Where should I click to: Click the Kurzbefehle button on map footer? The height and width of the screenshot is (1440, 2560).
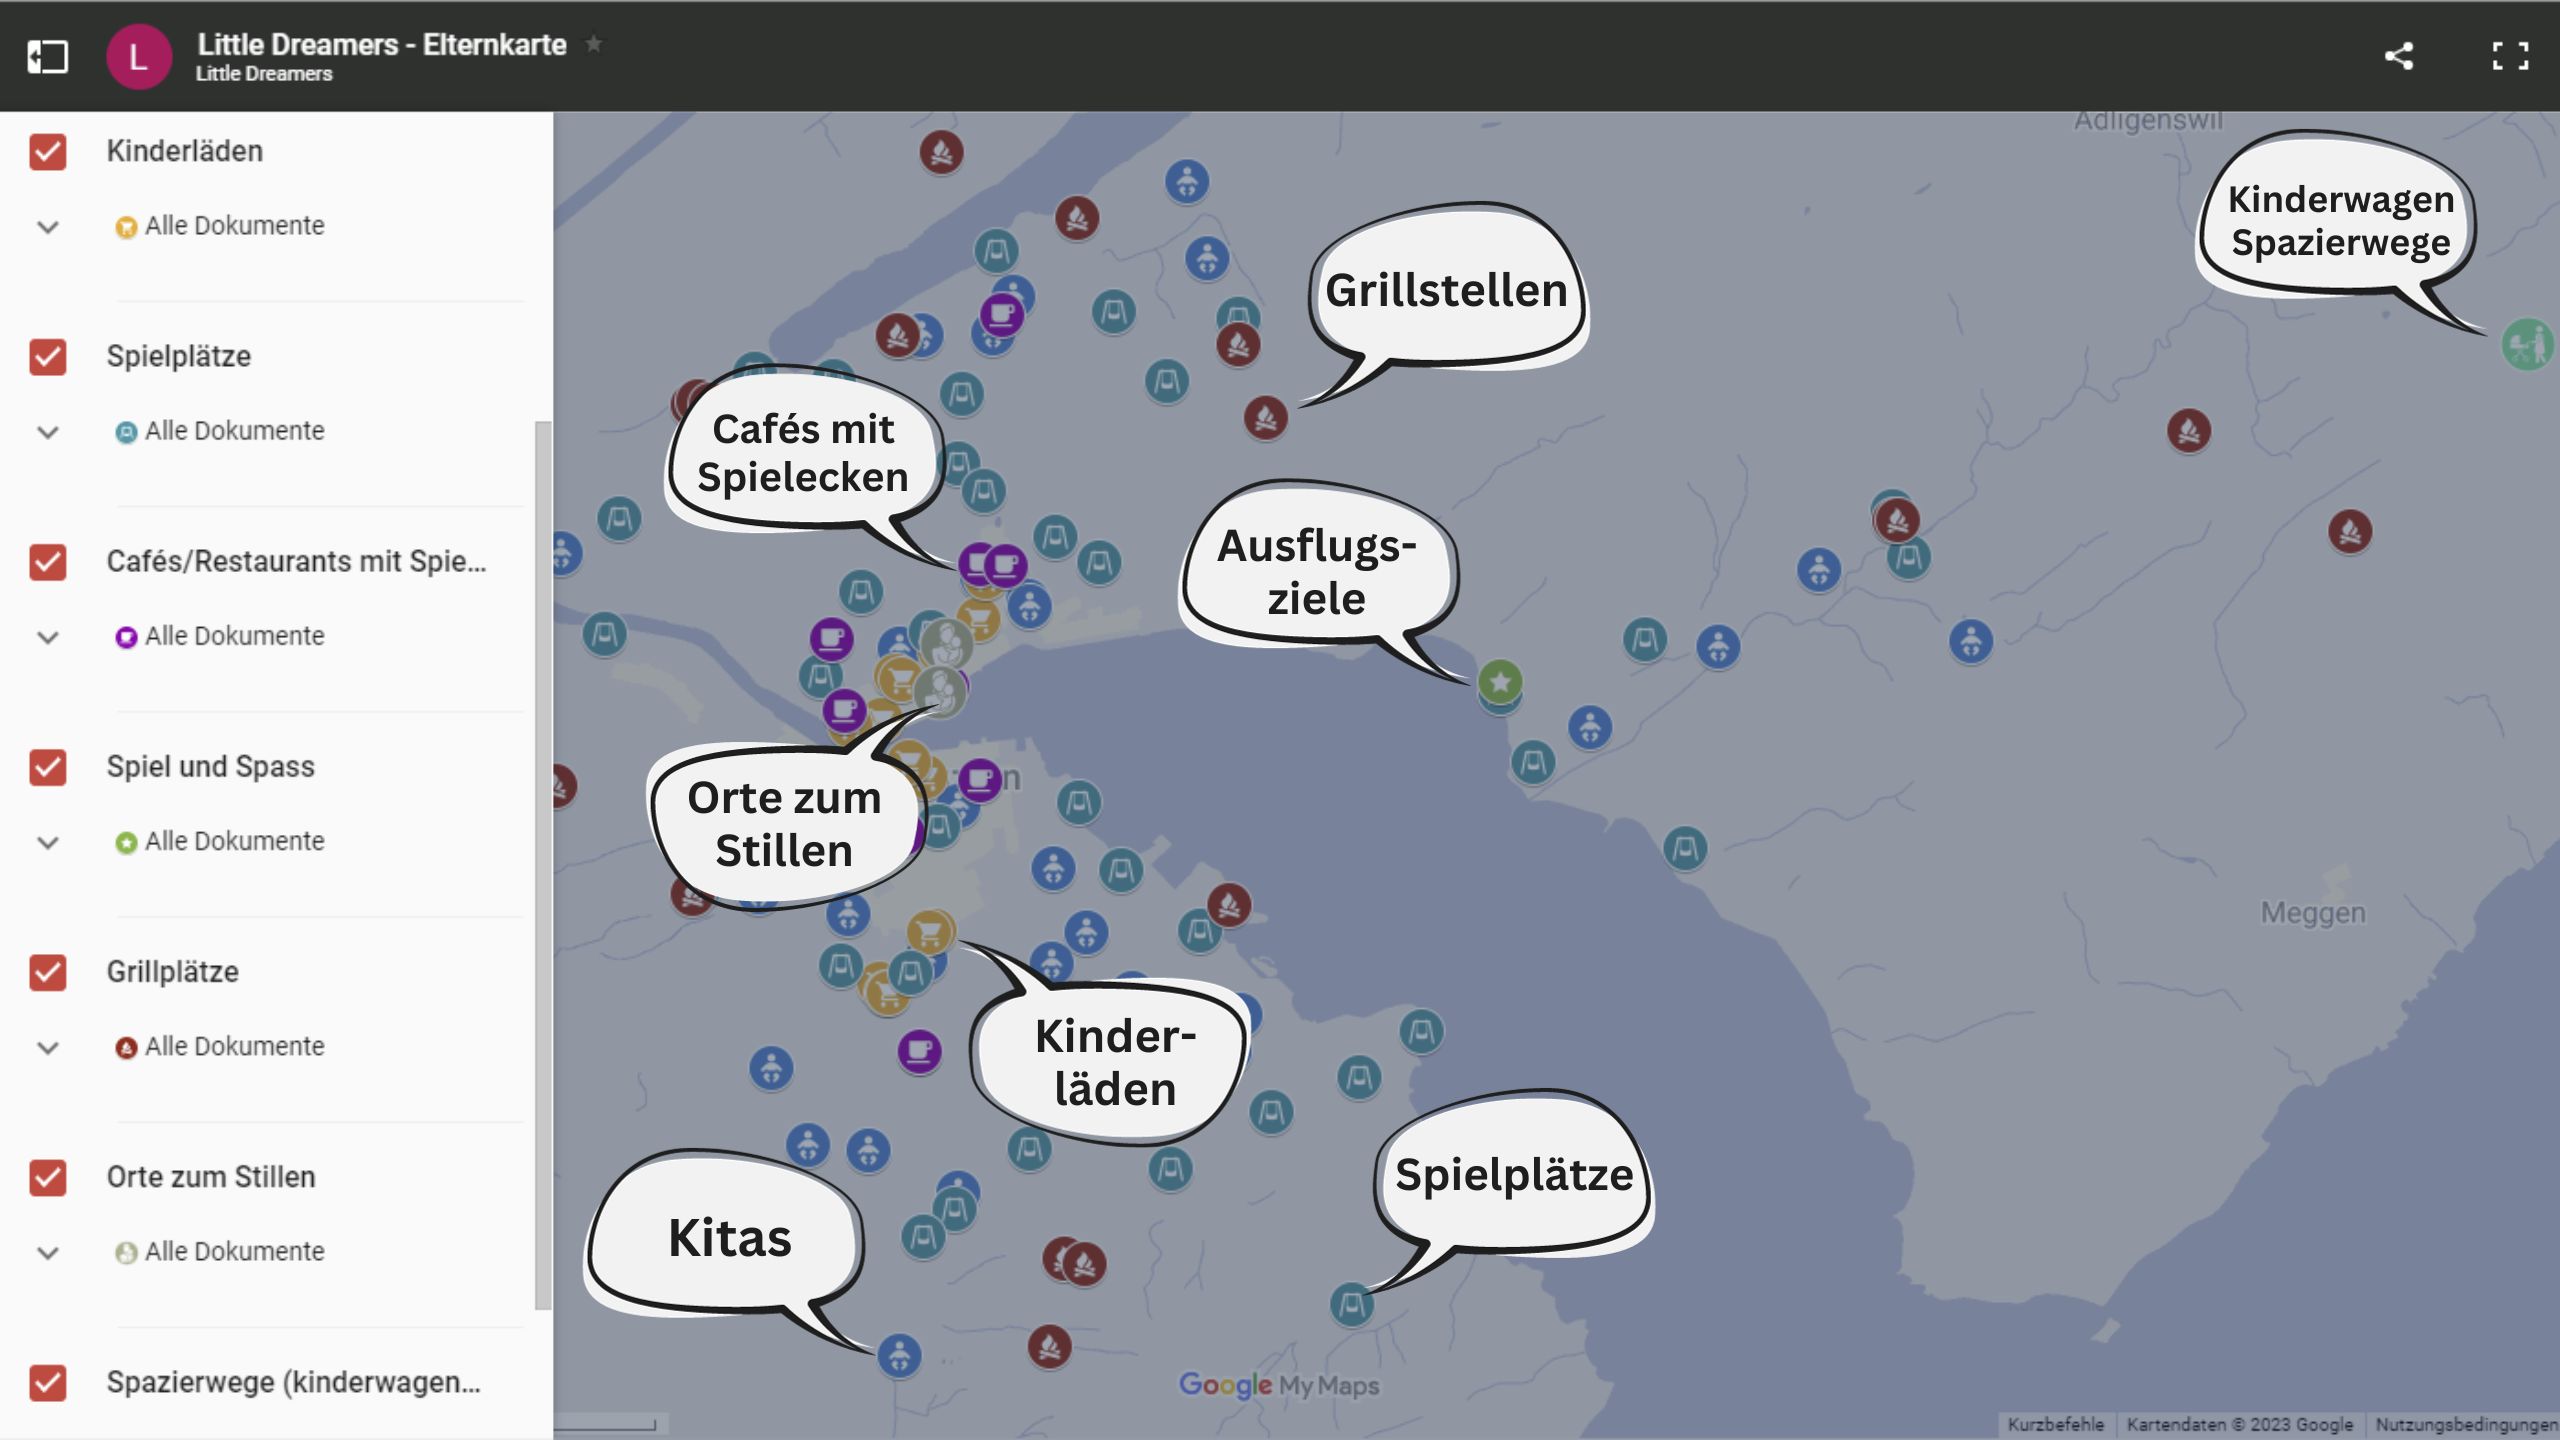2055,1424
